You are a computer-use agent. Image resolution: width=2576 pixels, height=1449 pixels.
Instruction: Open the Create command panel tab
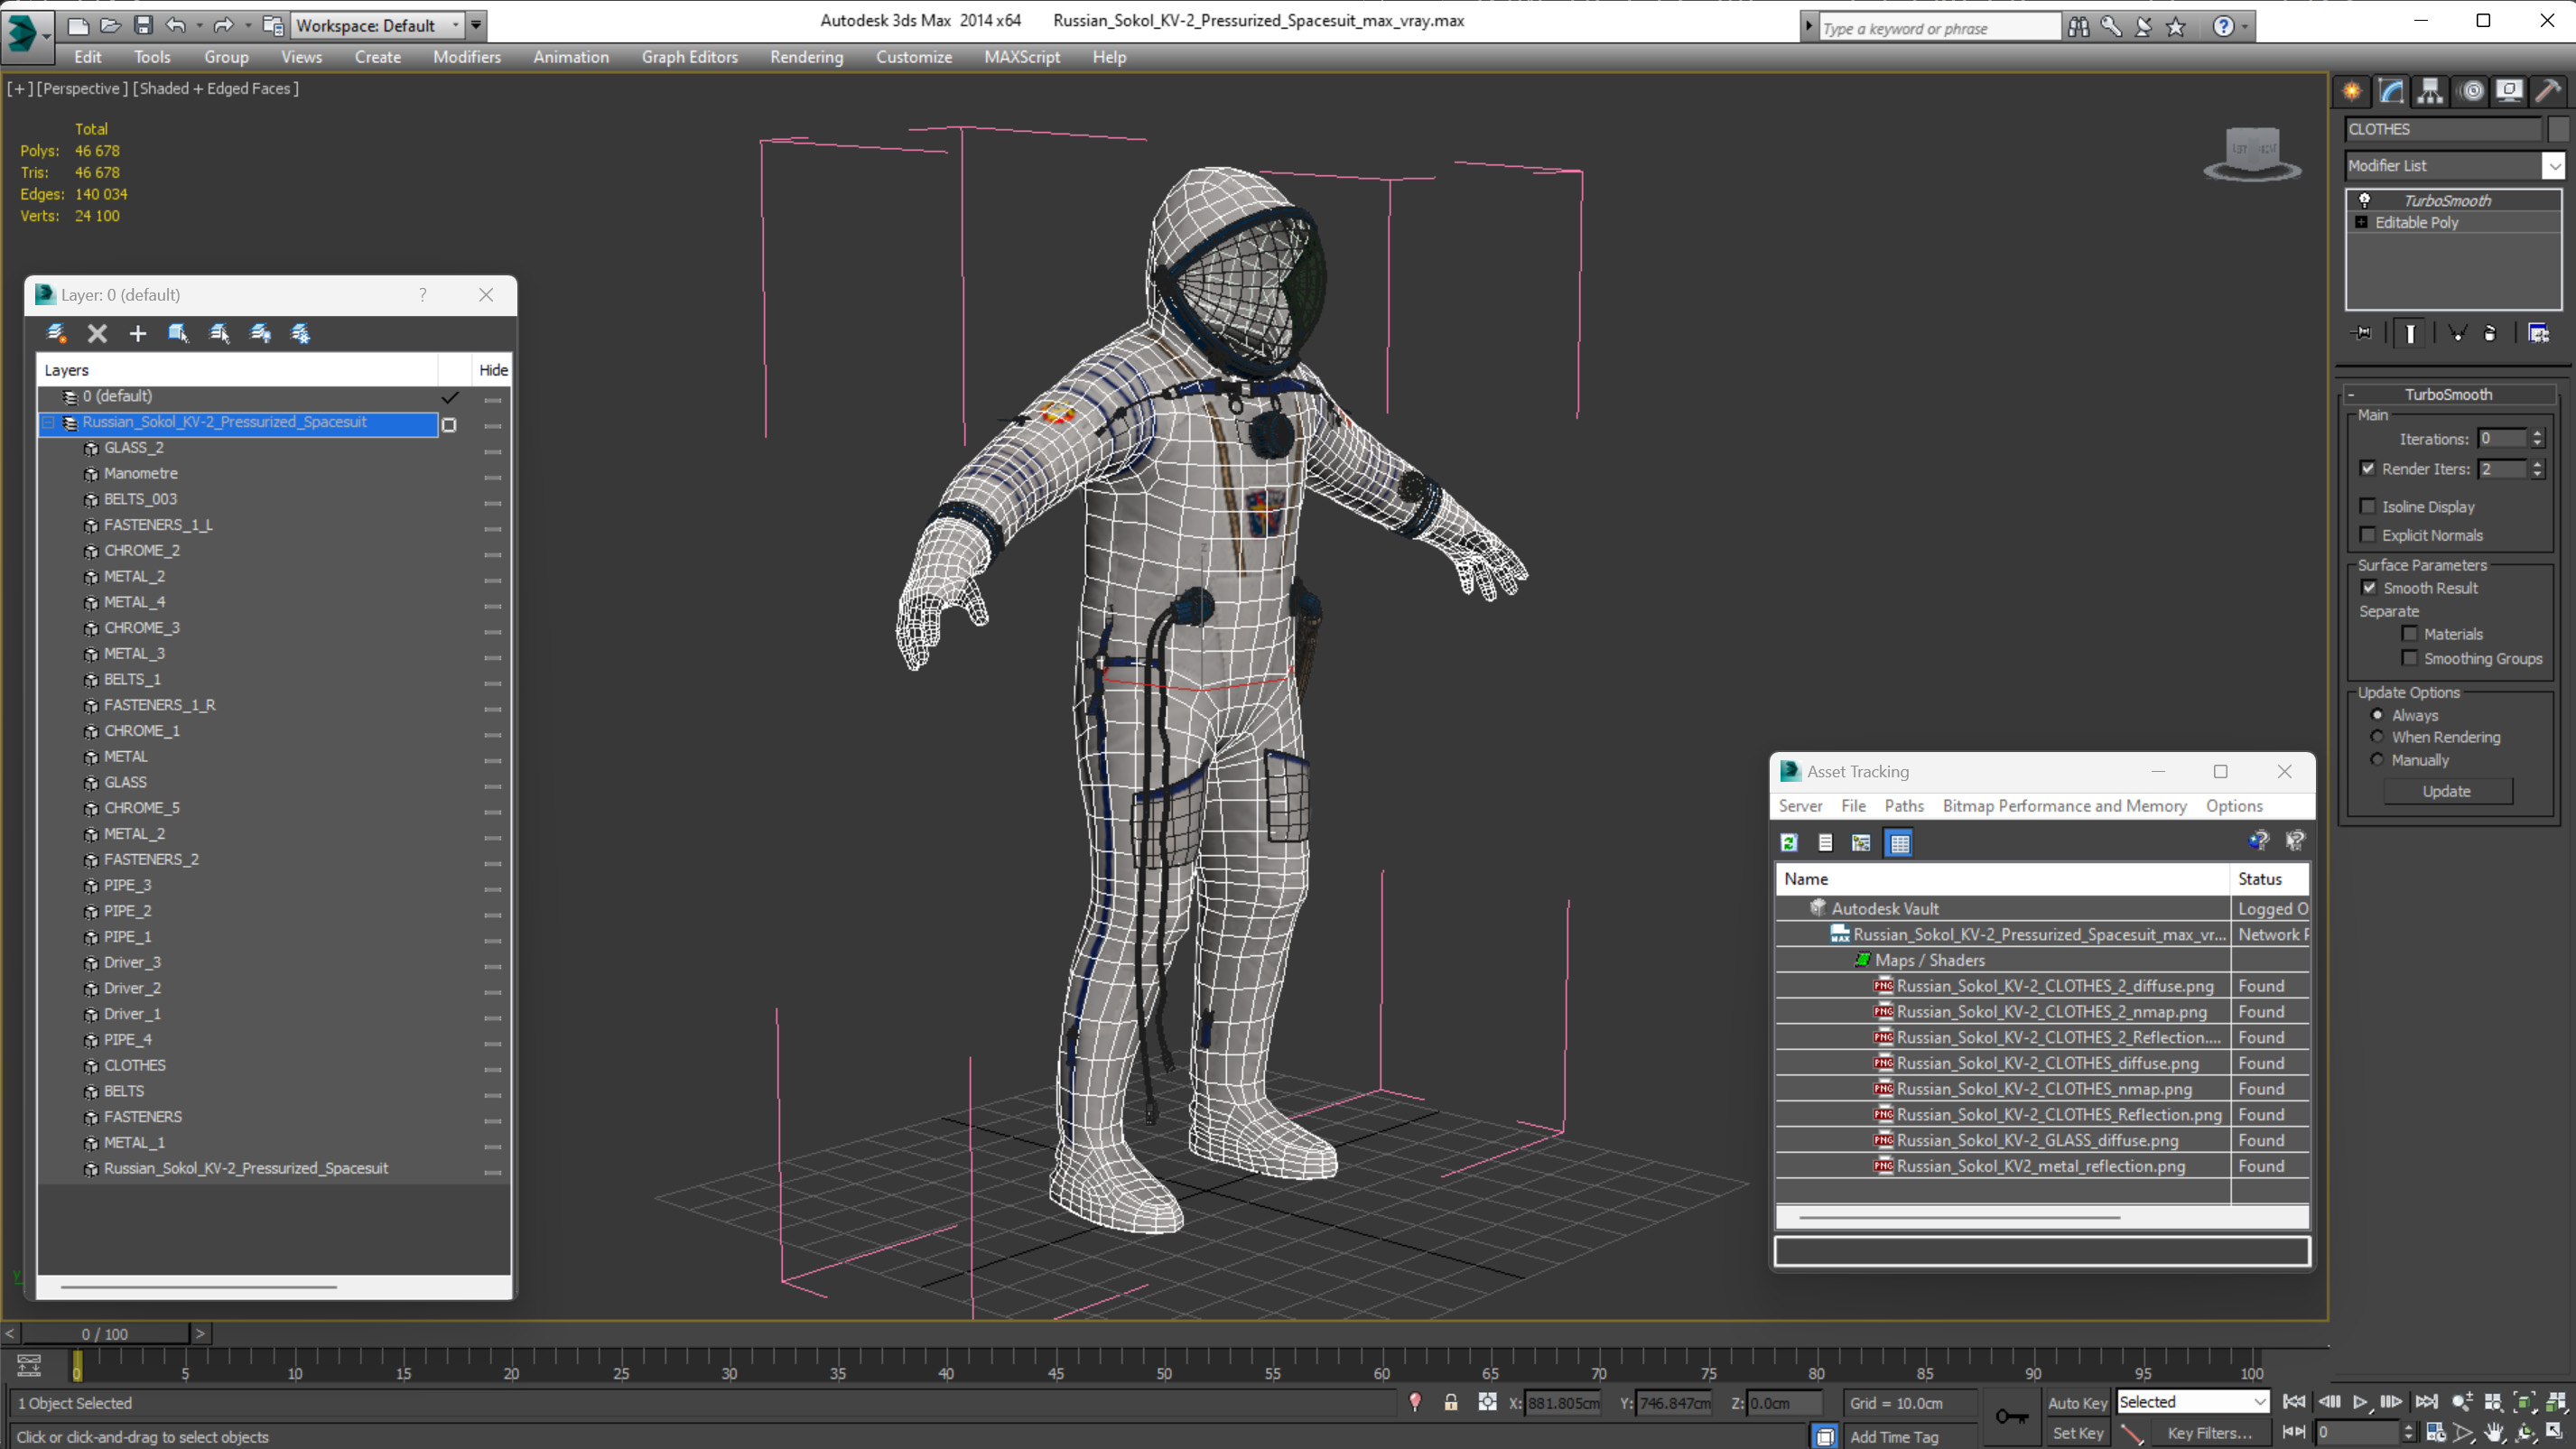tap(2352, 91)
